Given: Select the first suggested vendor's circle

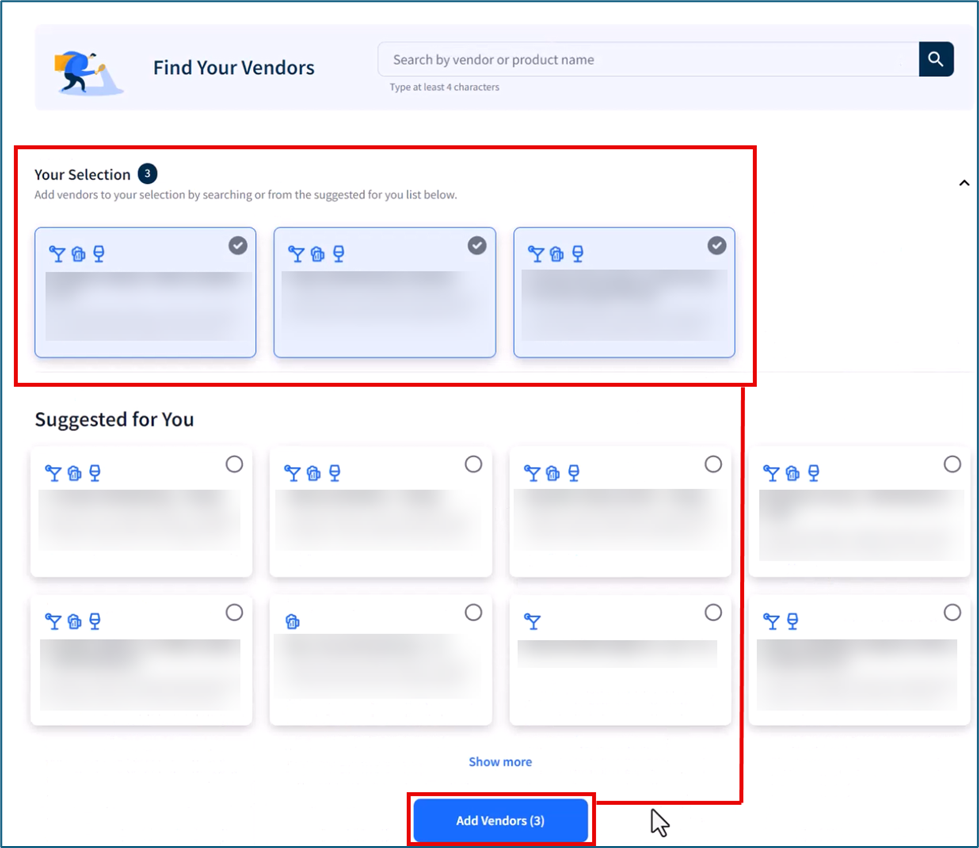Looking at the screenshot, I should 233,464.
